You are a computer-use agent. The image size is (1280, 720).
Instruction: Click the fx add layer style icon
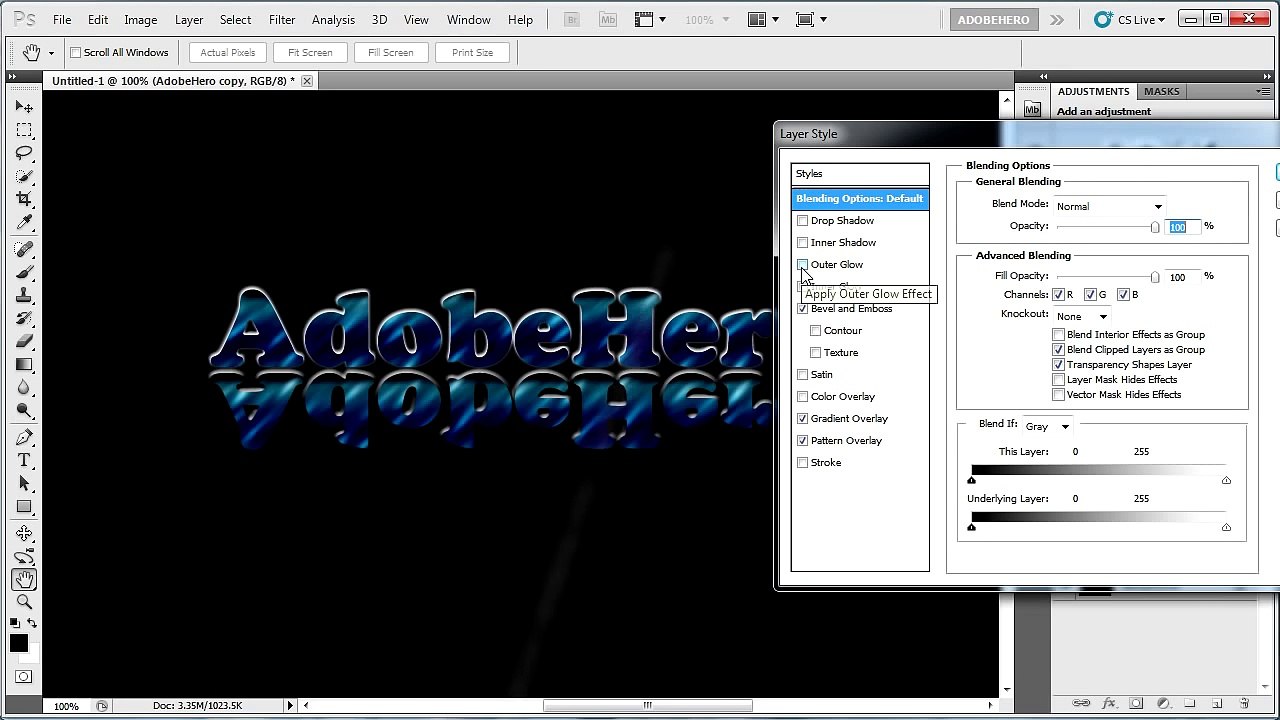tap(1109, 703)
